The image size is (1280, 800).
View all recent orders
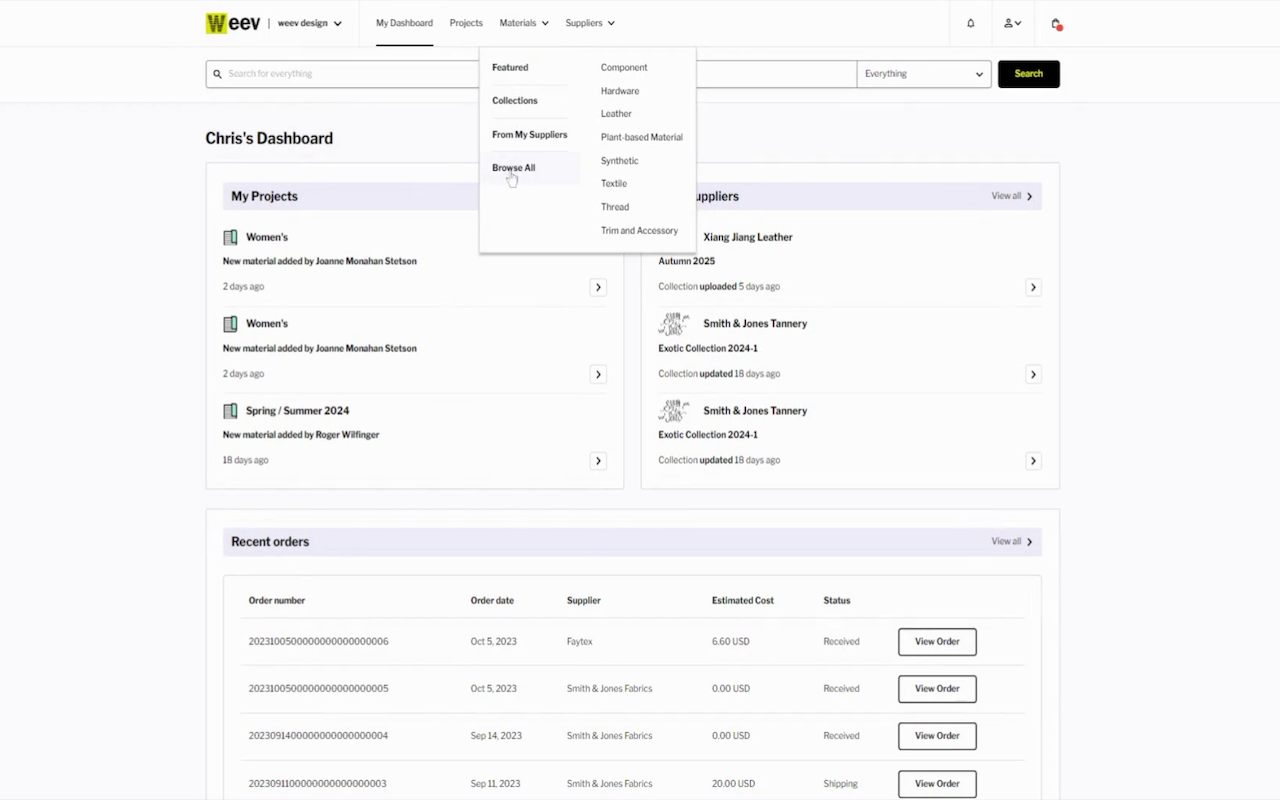1012,542
